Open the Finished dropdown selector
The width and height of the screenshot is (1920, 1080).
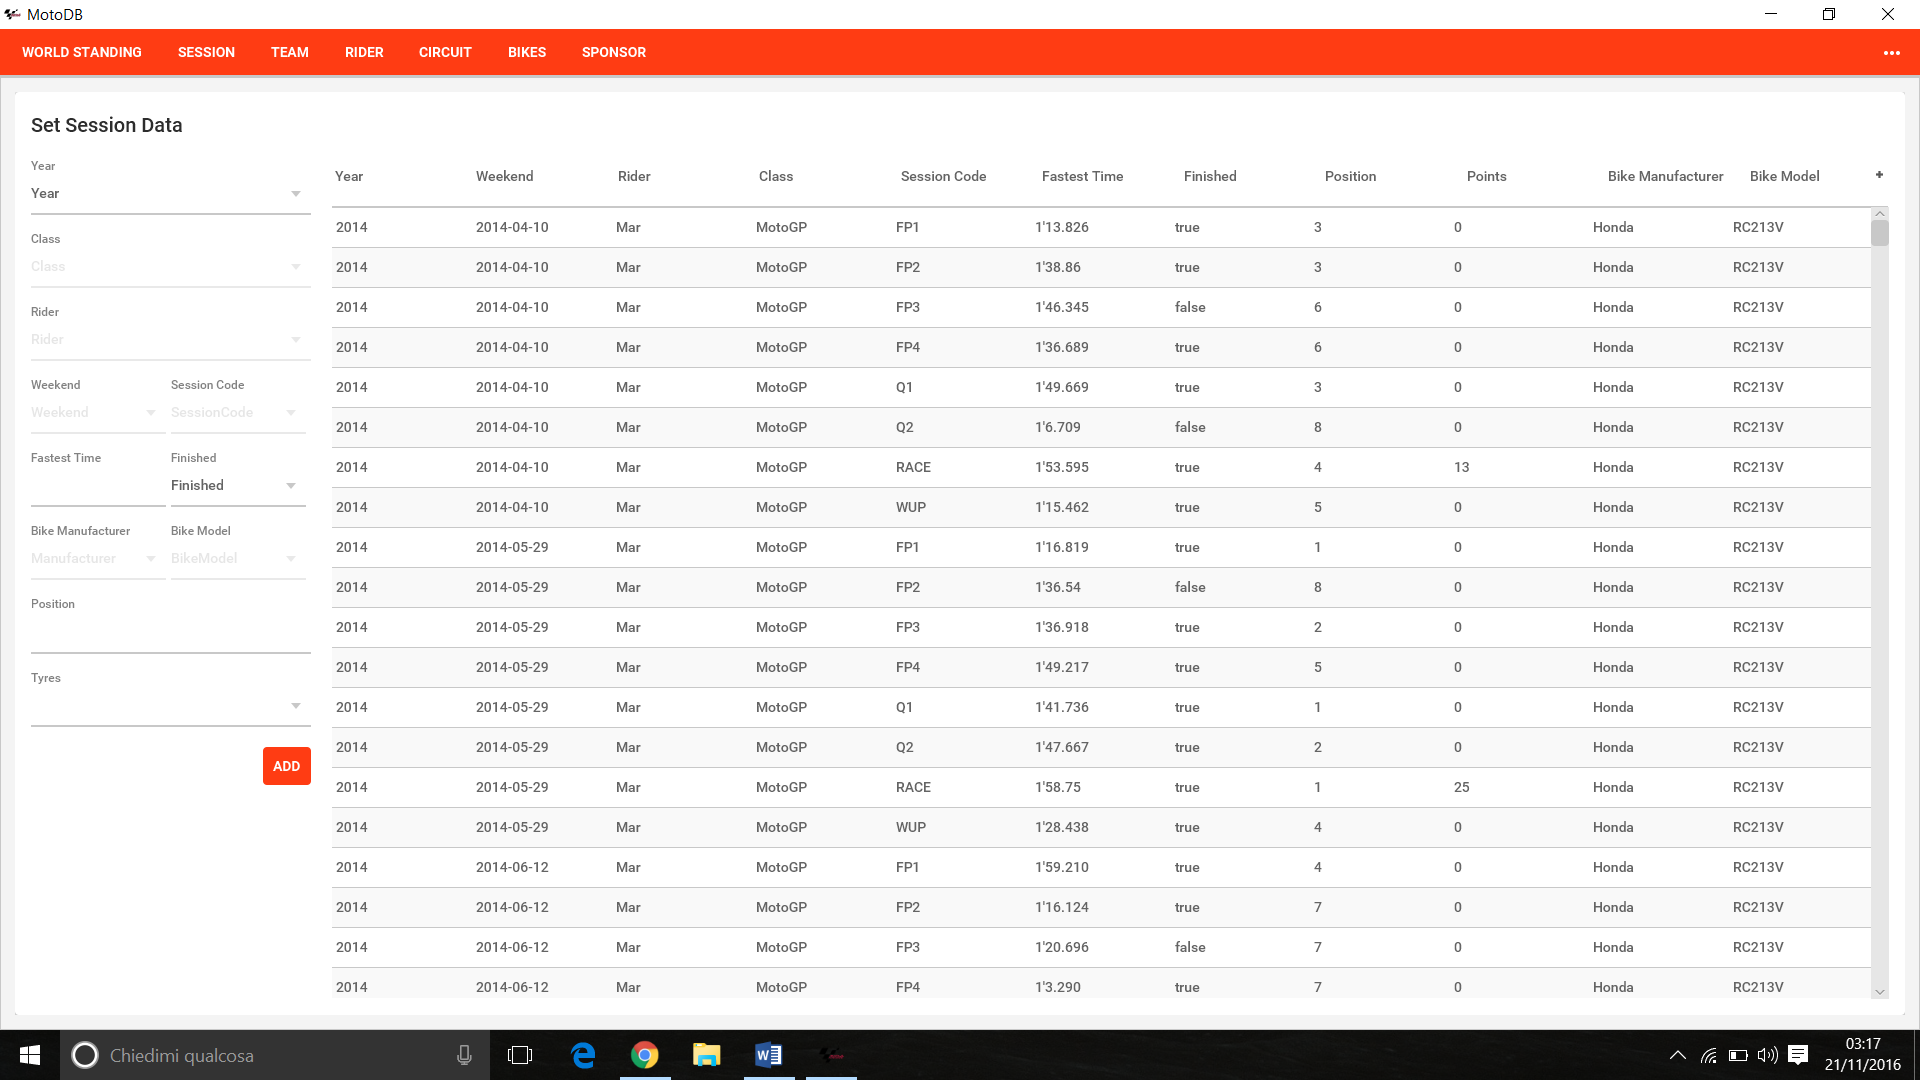pos(236,486)
